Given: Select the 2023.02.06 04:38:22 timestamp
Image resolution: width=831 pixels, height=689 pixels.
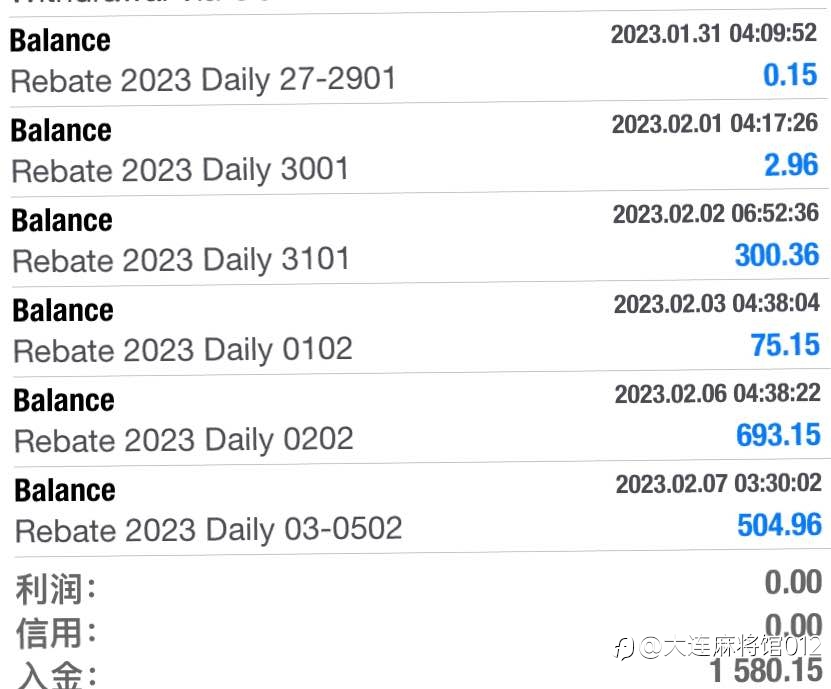Looking at the screenshot, I should click(718, 394).
